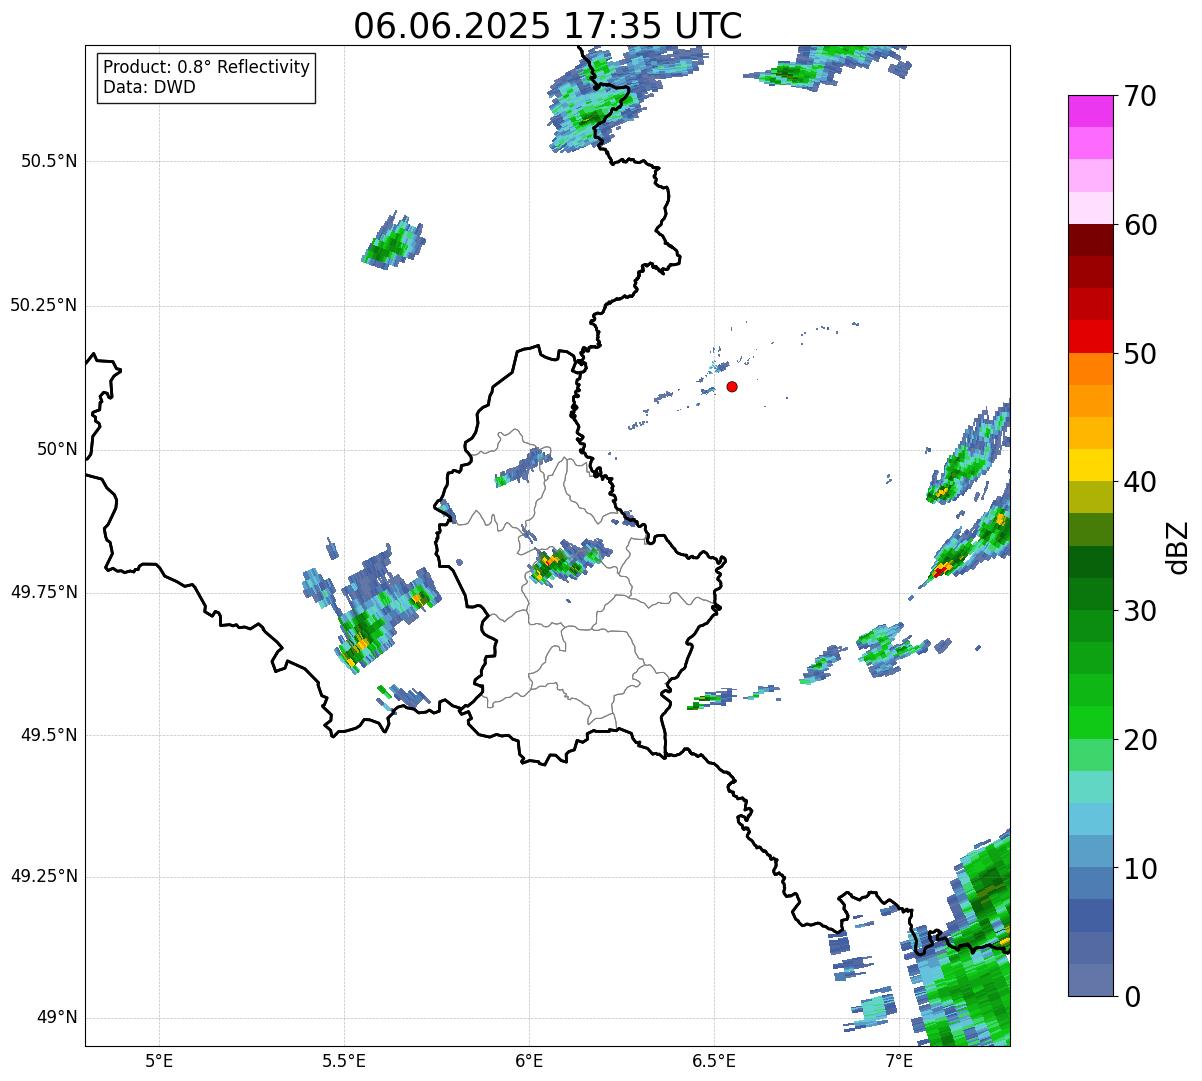Click the 49.5°N latitude label
The width and height of the screenshot is (1202, 1081).
coord(49,735)
